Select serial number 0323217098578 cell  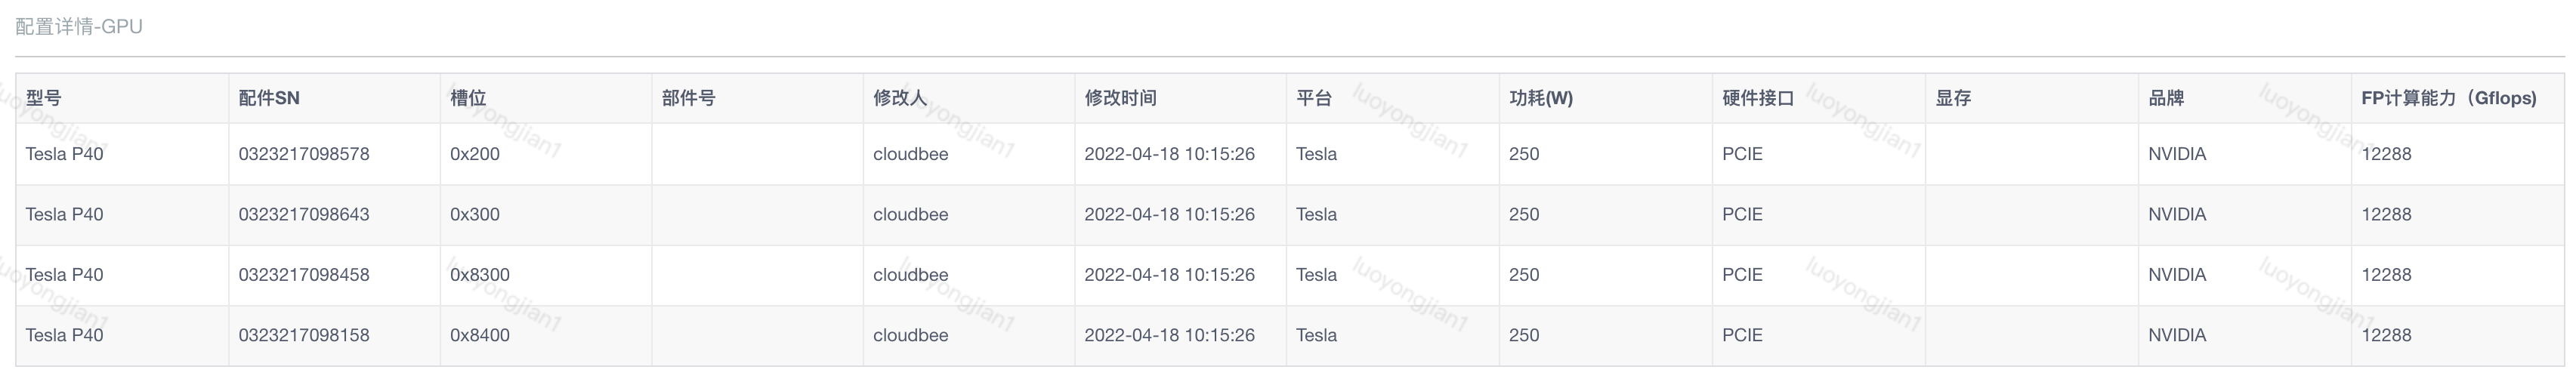click(x=304, y=154)
